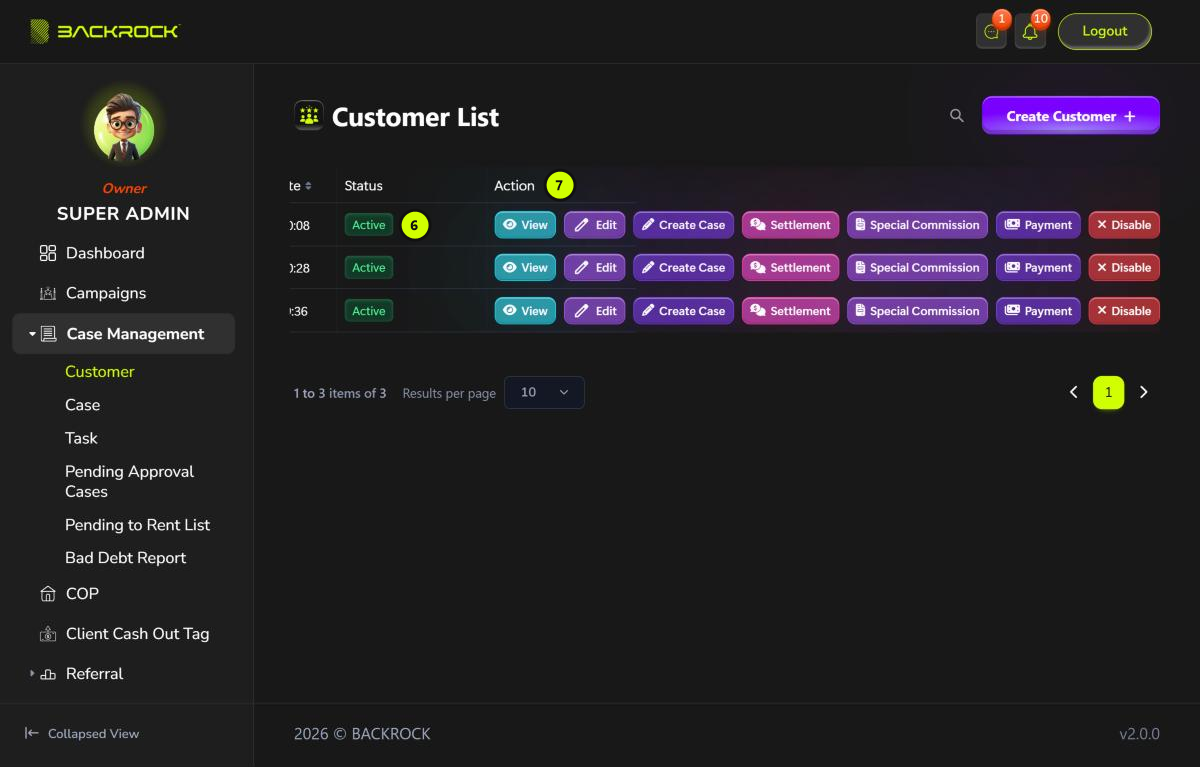The height and width of the screenshot is (767, 1200).
Task: Disable the first customer
Action: tap(1124, 225)
